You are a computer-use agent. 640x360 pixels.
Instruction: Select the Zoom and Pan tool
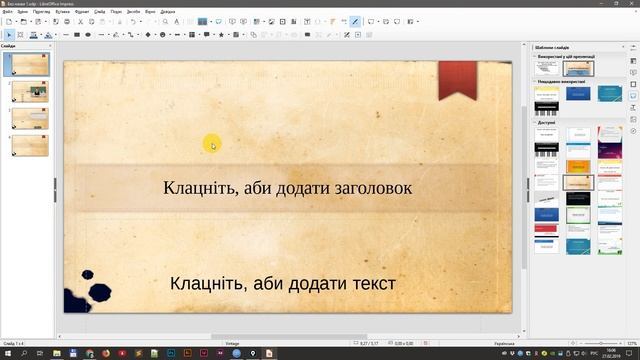pyautogui.click(x=20, y=35)
